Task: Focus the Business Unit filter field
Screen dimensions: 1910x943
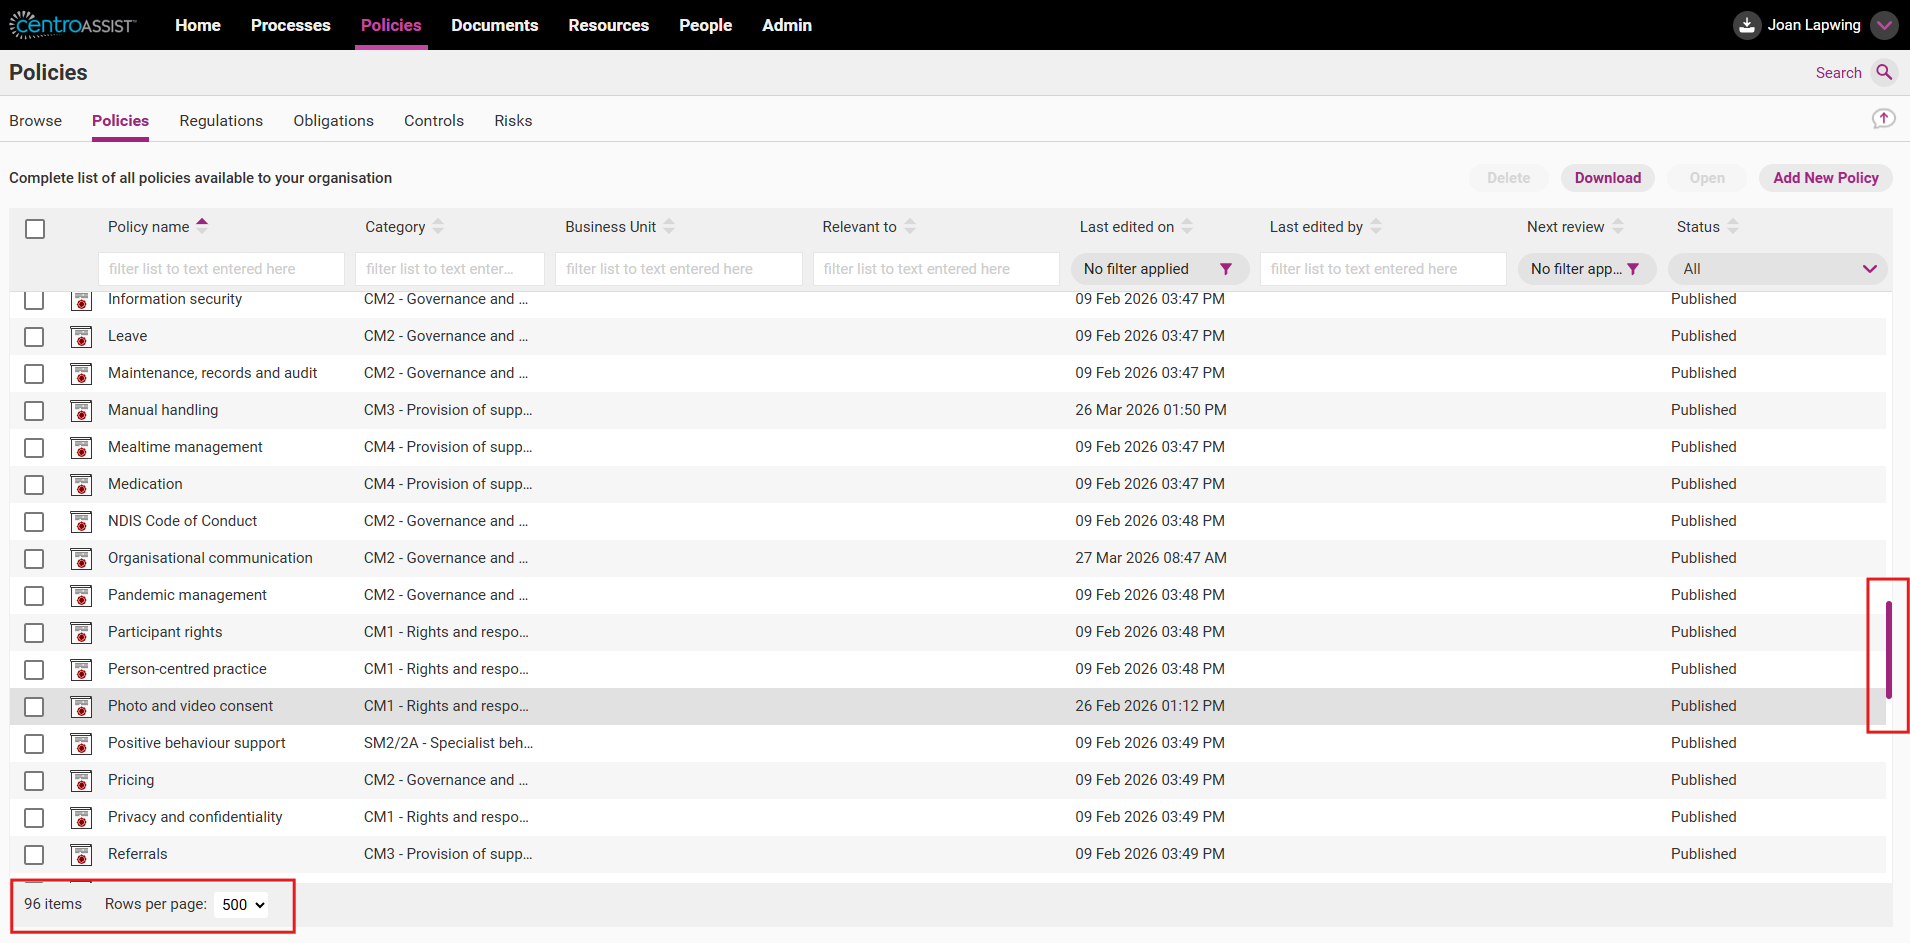Action: [x=678, y=269]
